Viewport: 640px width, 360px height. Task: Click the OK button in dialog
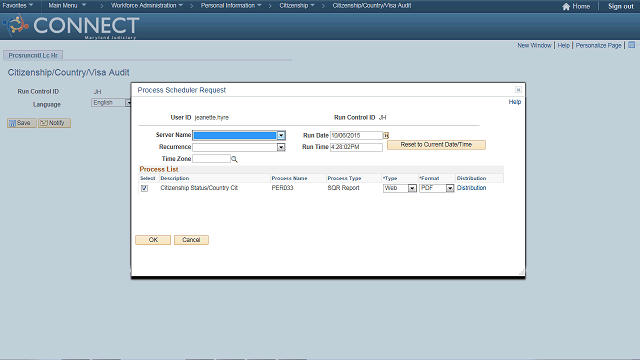tap(153, 240)
